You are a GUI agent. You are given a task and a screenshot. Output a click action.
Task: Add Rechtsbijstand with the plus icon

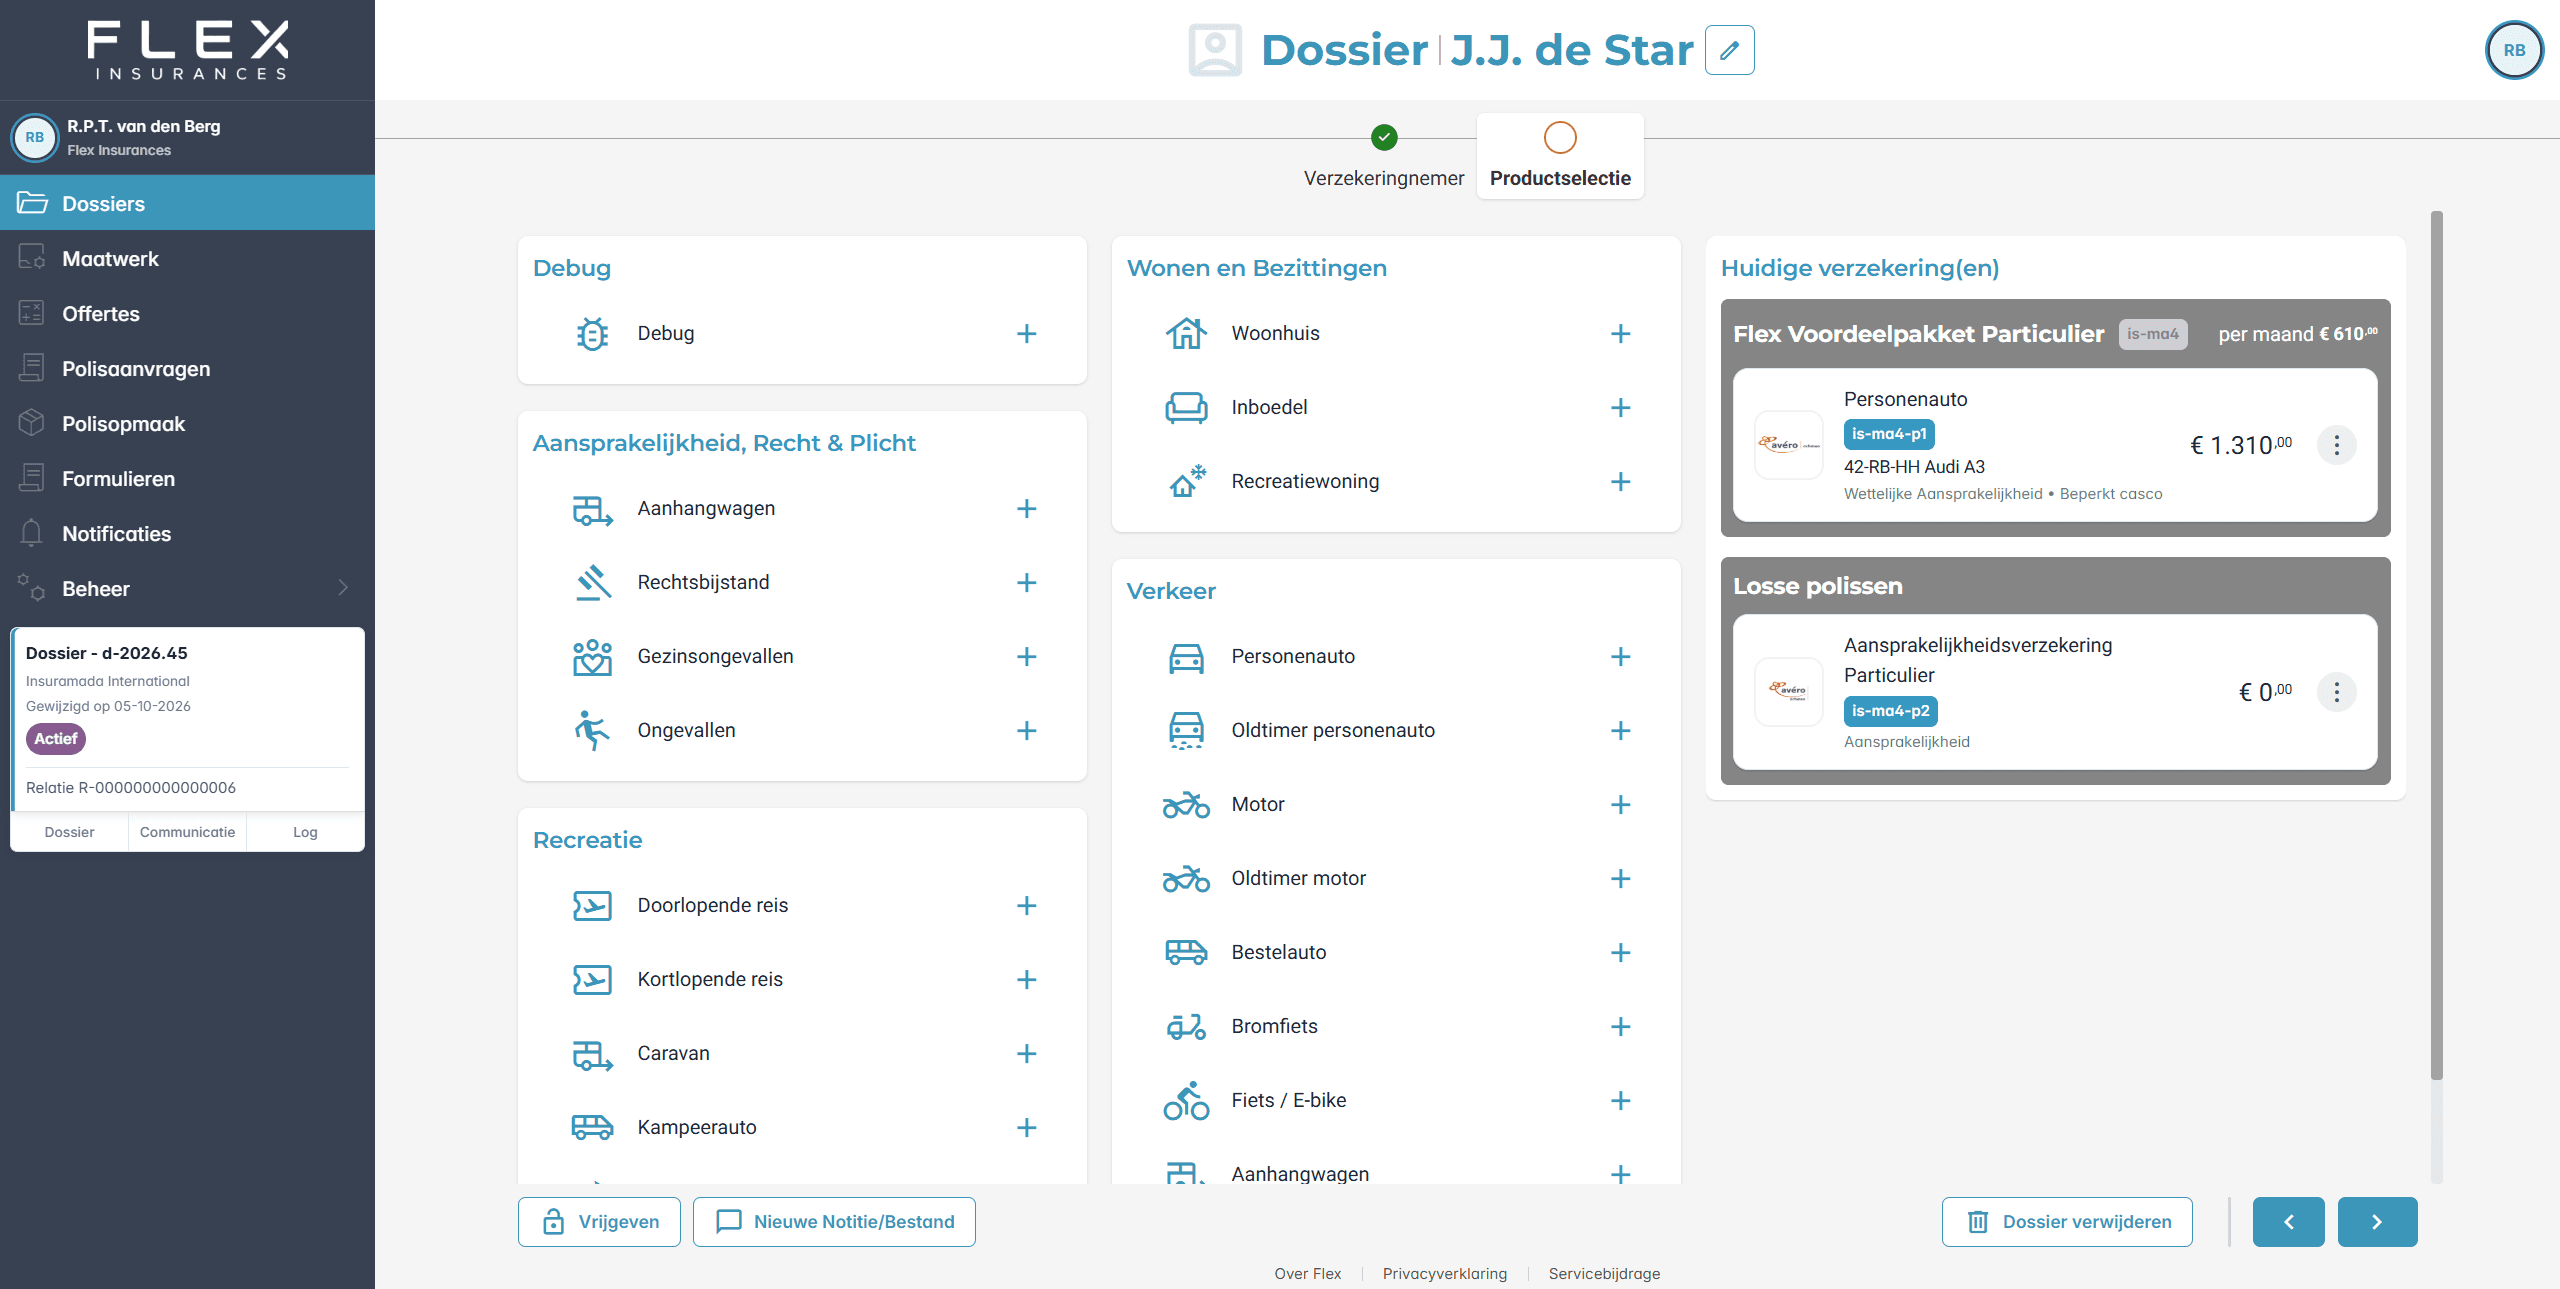coord(1026,582)
